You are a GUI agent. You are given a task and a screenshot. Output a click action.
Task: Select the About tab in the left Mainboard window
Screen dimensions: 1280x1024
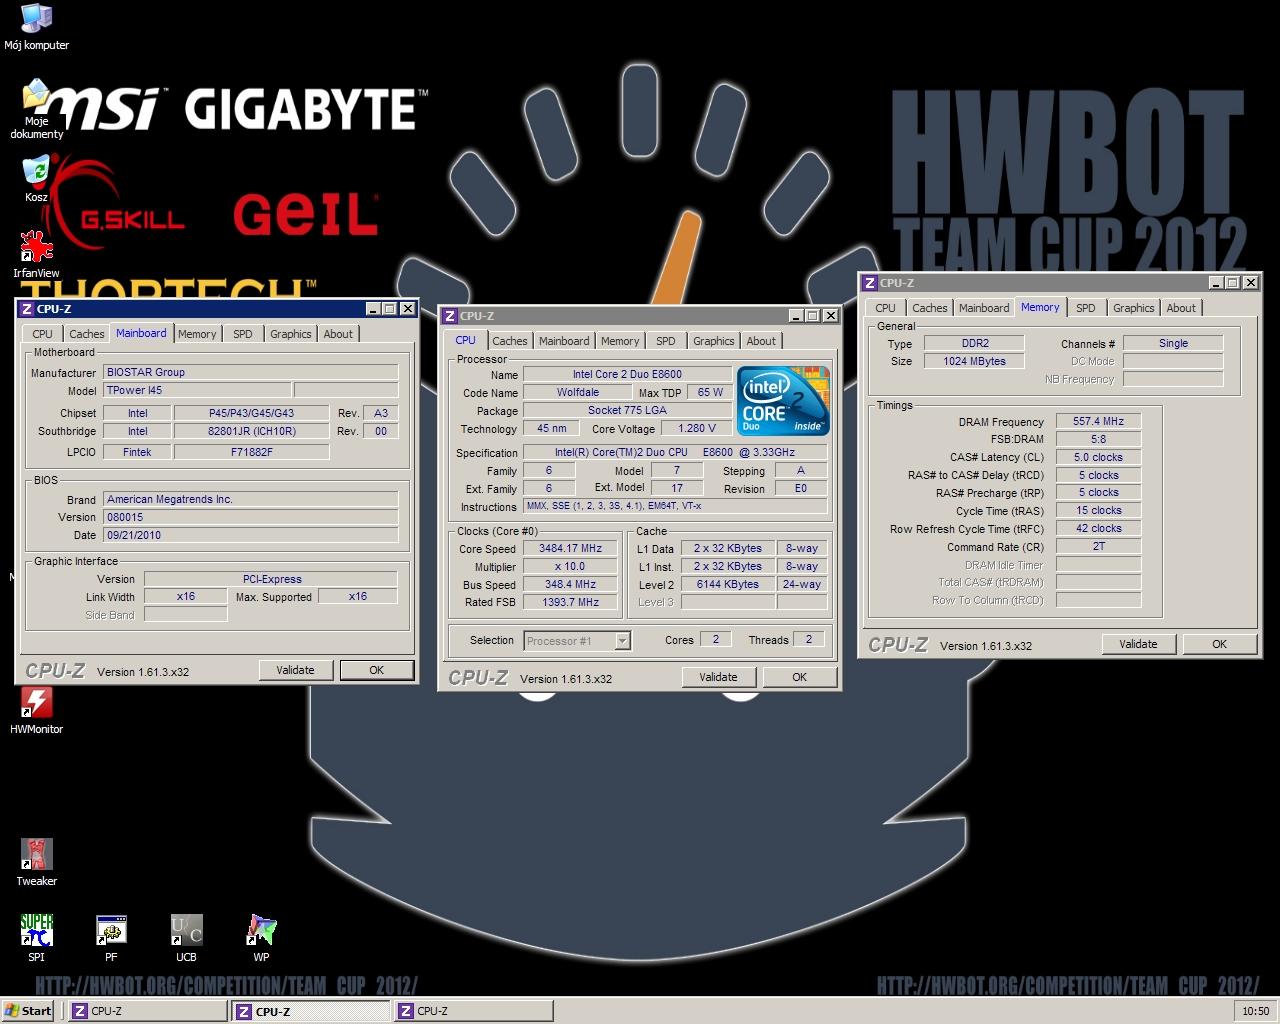(x=338, y=334)
